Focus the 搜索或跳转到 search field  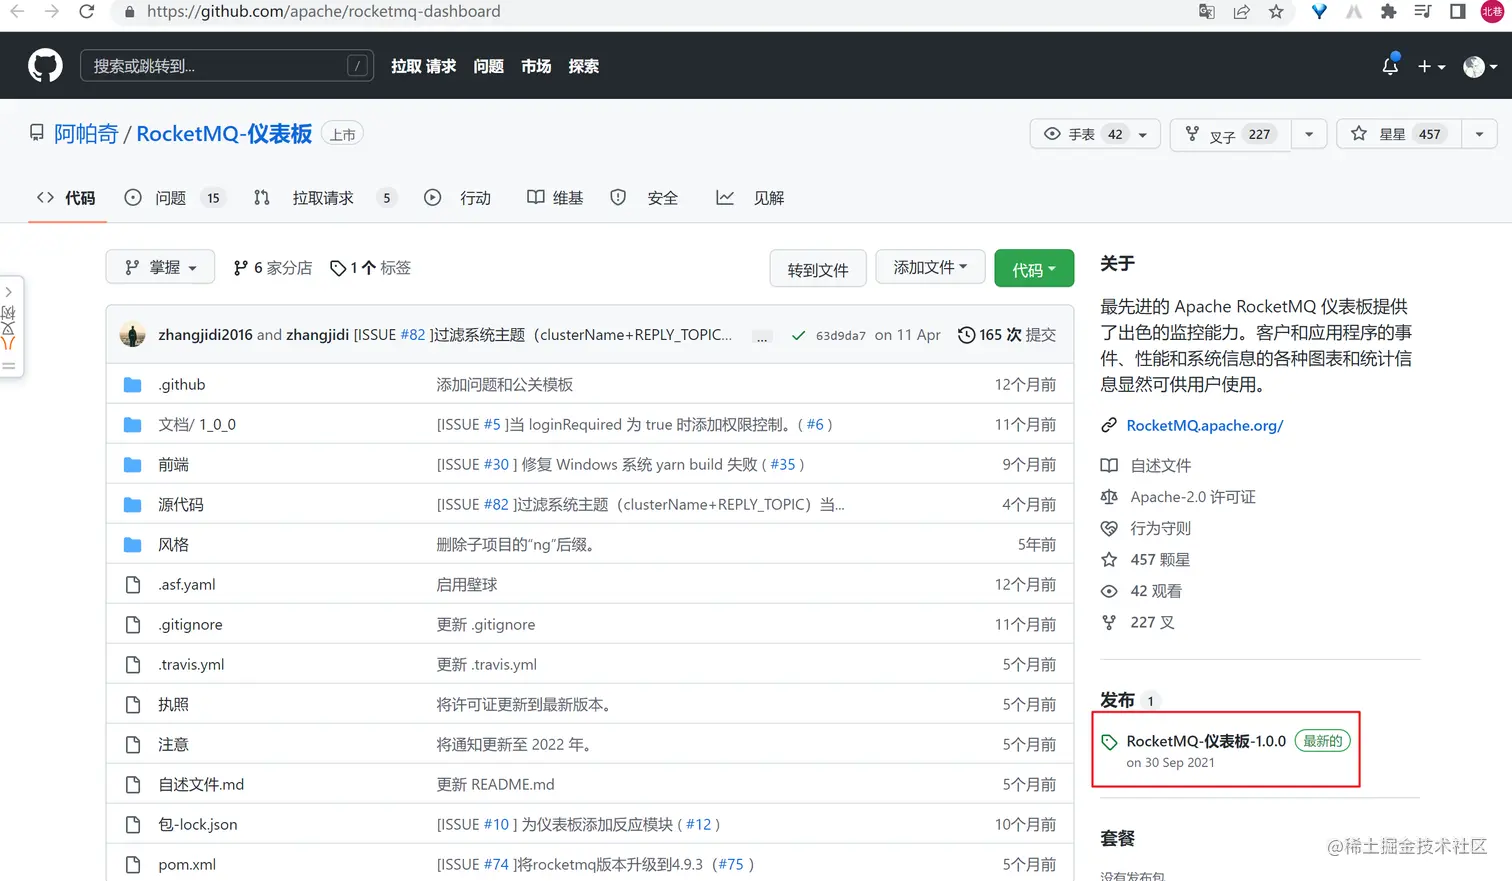click(x=227, y=66)
